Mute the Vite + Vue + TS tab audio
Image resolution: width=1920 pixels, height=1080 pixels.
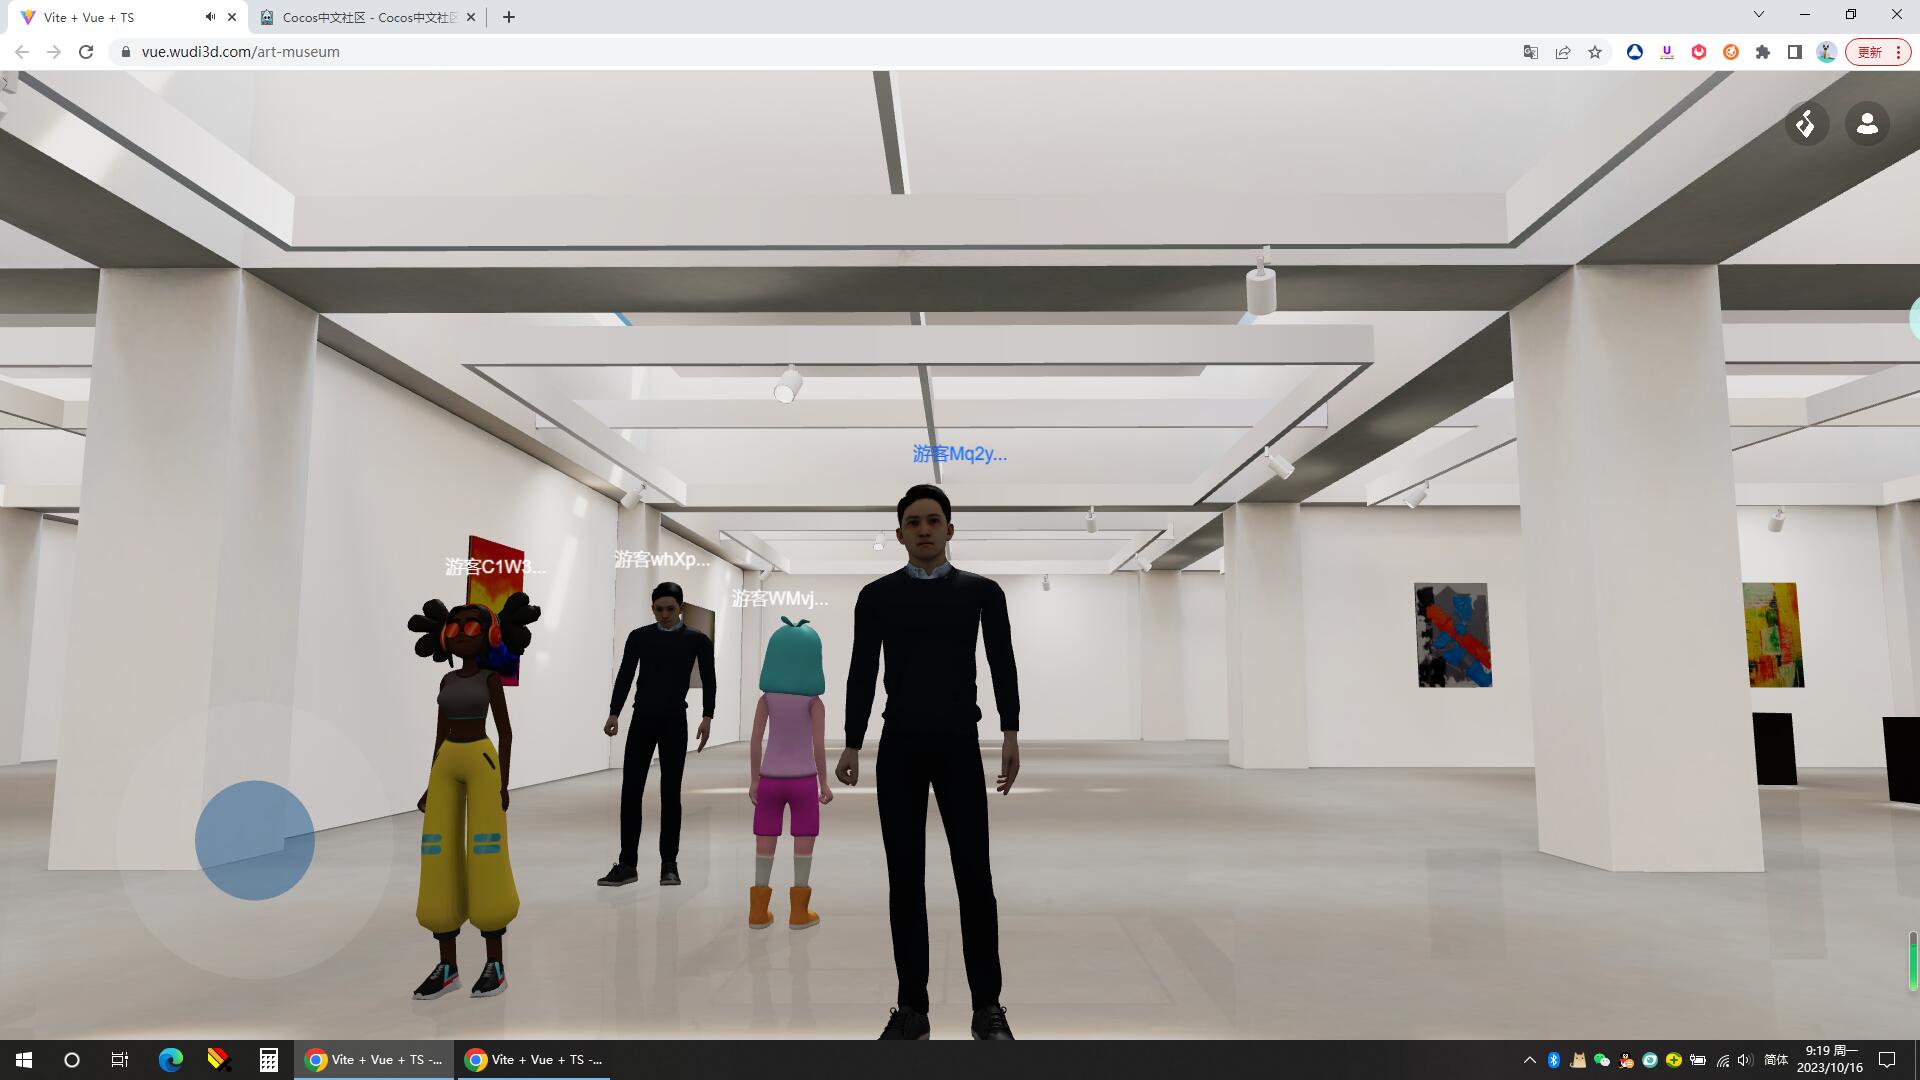(210, 17)
